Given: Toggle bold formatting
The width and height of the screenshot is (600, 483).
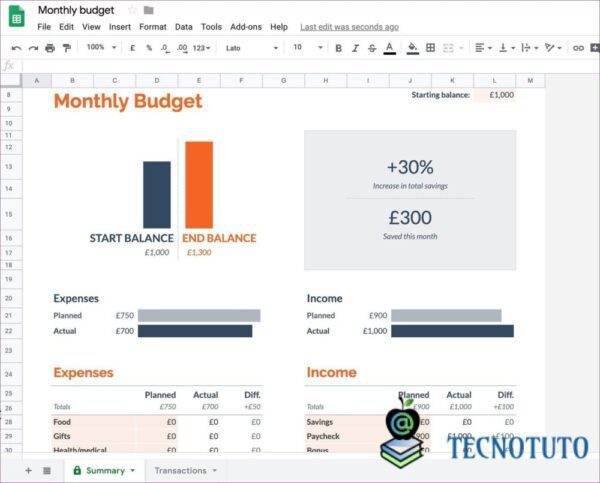Looking at the screenshot, I should (x=338, y=48).
